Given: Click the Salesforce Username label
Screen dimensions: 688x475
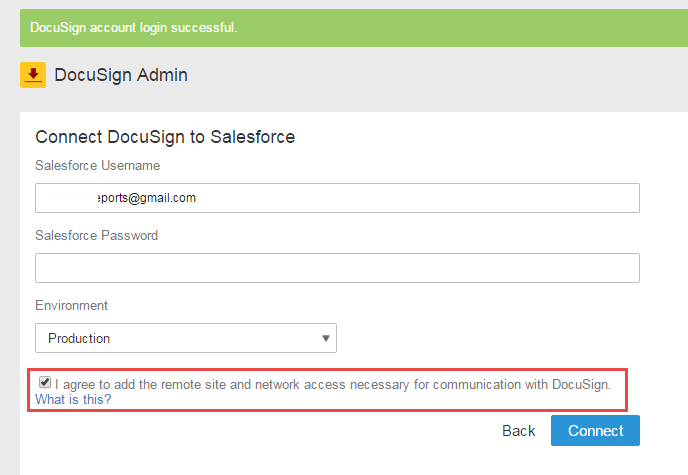Looking at the screenshot, I should [98, 165].
